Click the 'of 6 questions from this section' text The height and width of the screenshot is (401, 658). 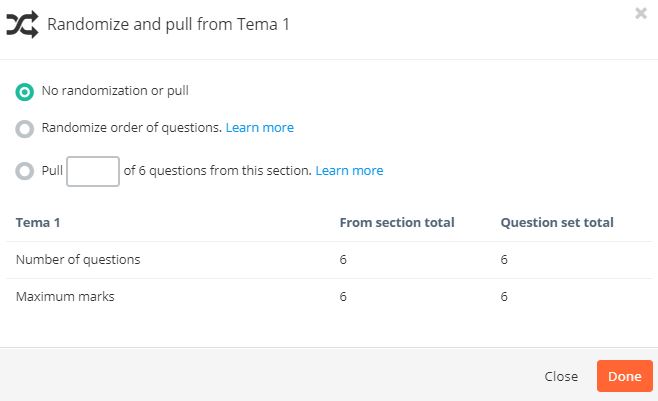coord(217,171)
